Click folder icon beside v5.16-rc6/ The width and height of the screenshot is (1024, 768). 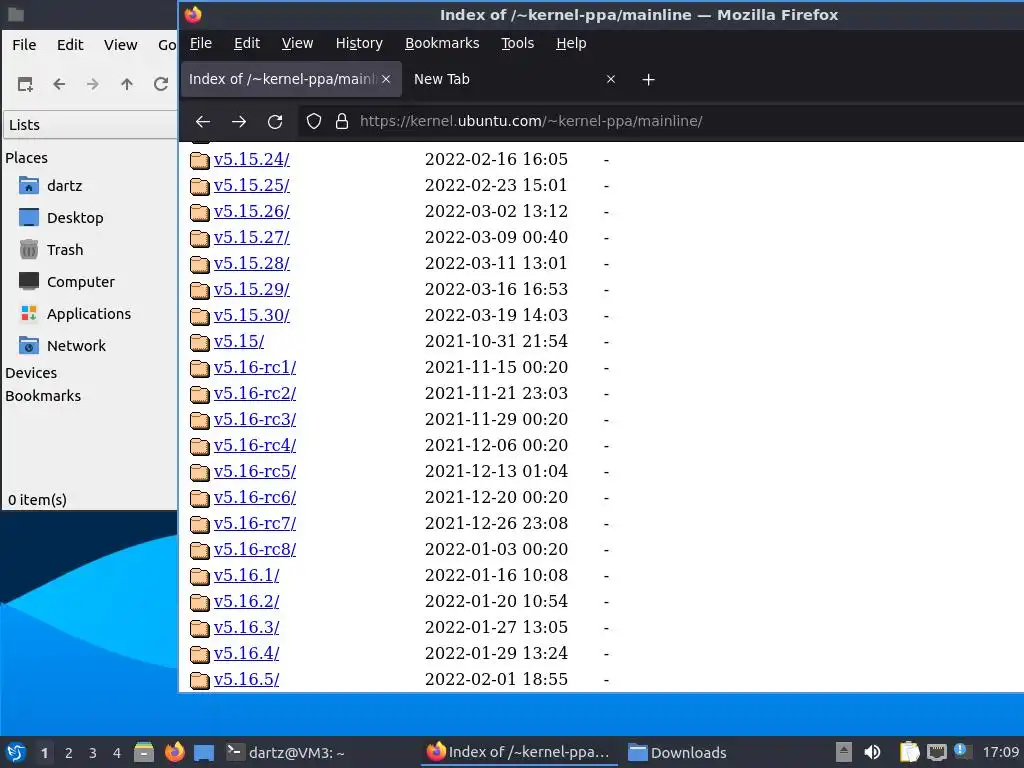point(200,498)
